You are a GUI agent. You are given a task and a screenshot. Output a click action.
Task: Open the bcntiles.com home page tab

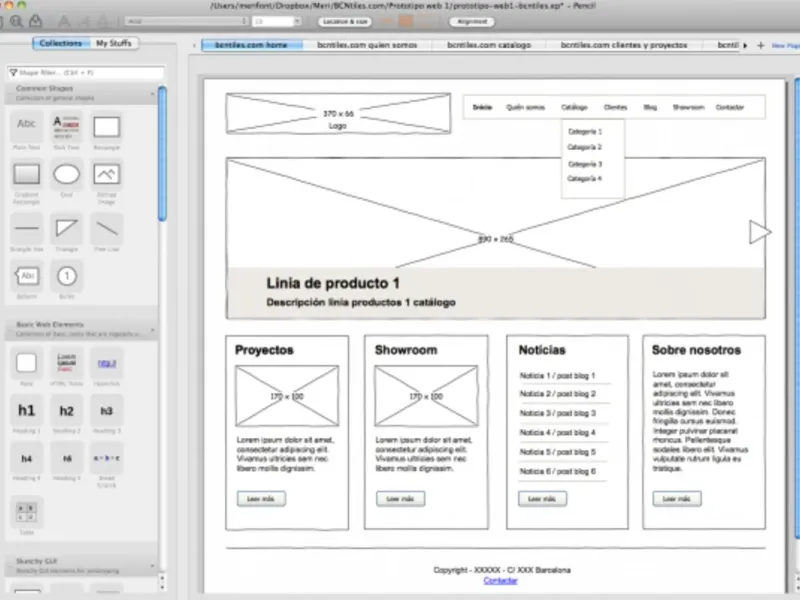252,45
